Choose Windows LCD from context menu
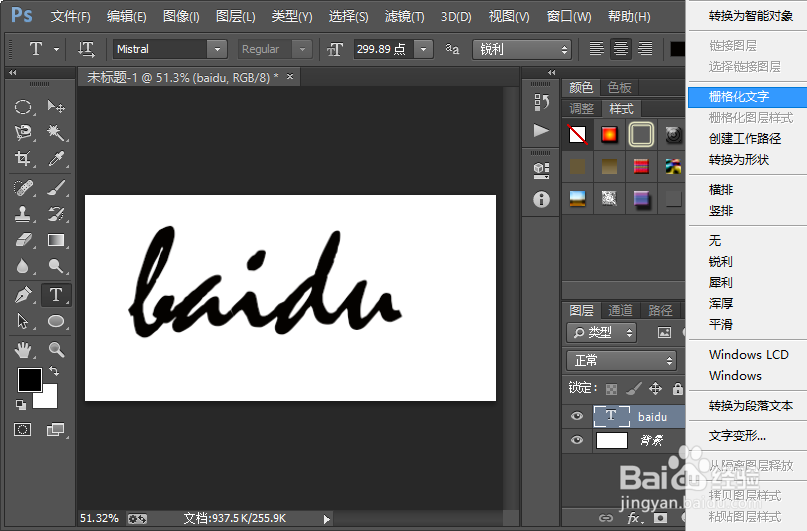The image size is (807, 531). click(747, 355)
